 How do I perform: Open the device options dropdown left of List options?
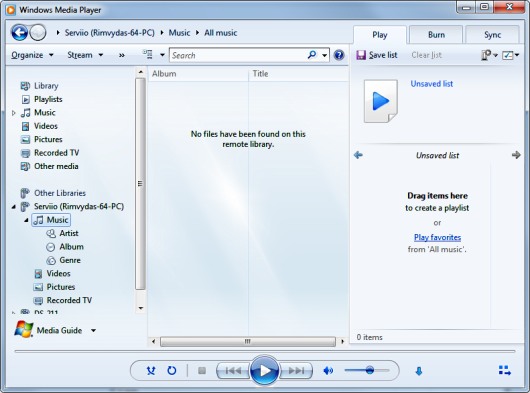[489, 55]
